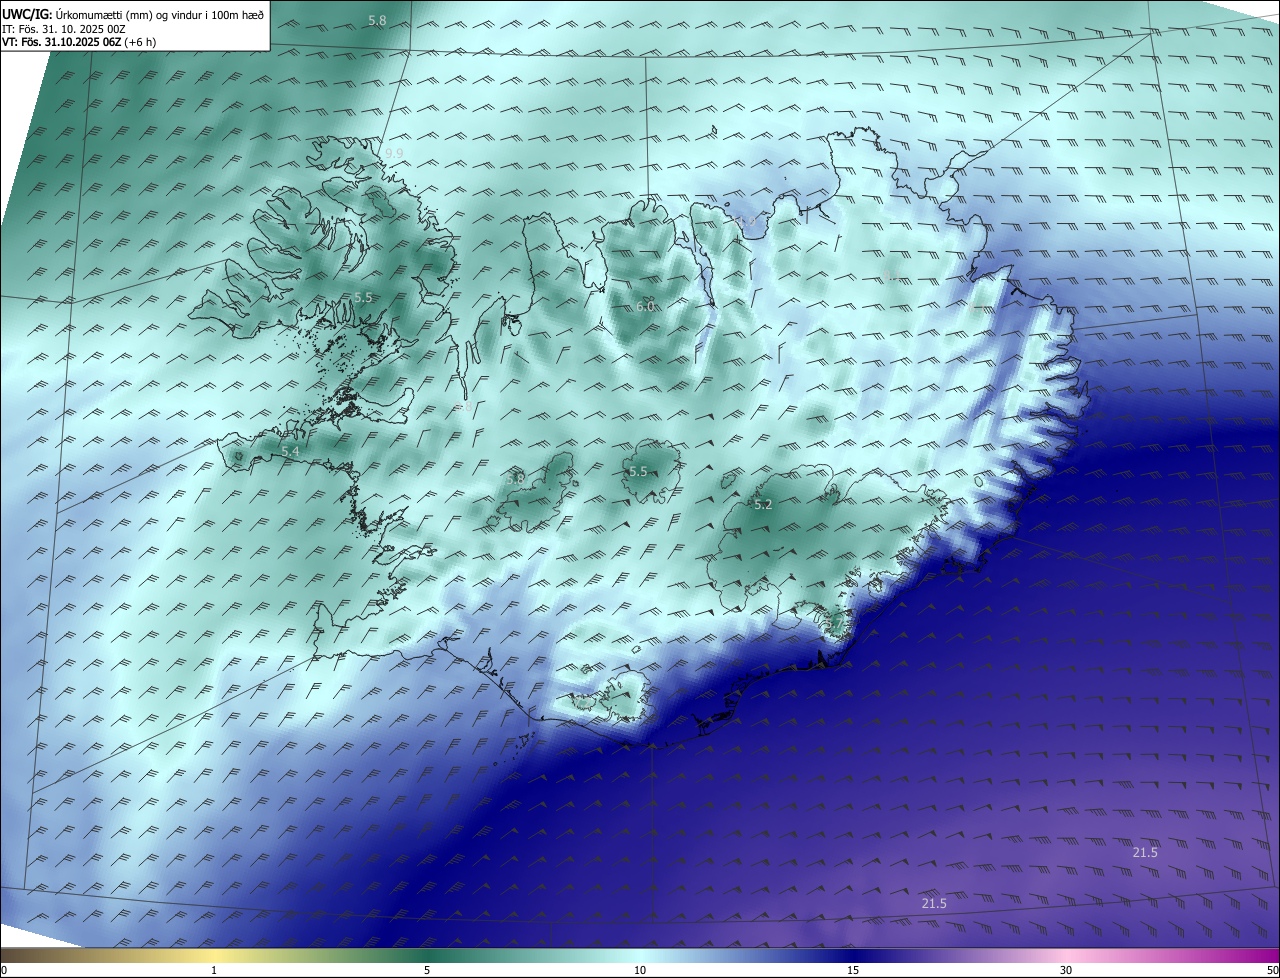
Task: Click the '(+6 h)' forecast offset
Action: pyautogui.click(x=139, y=42)
